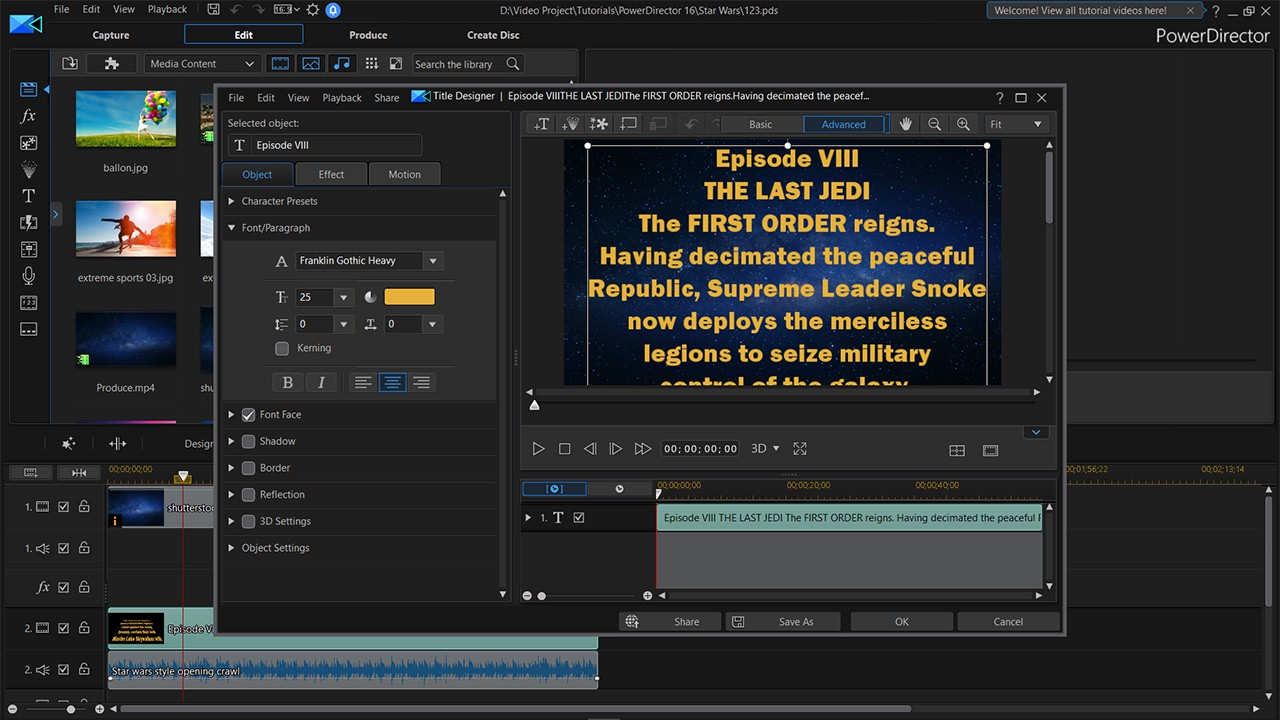The width and height of the screenshot is (1280, 720).
Task: Apply bold to the title text
Action: point(288,382)
